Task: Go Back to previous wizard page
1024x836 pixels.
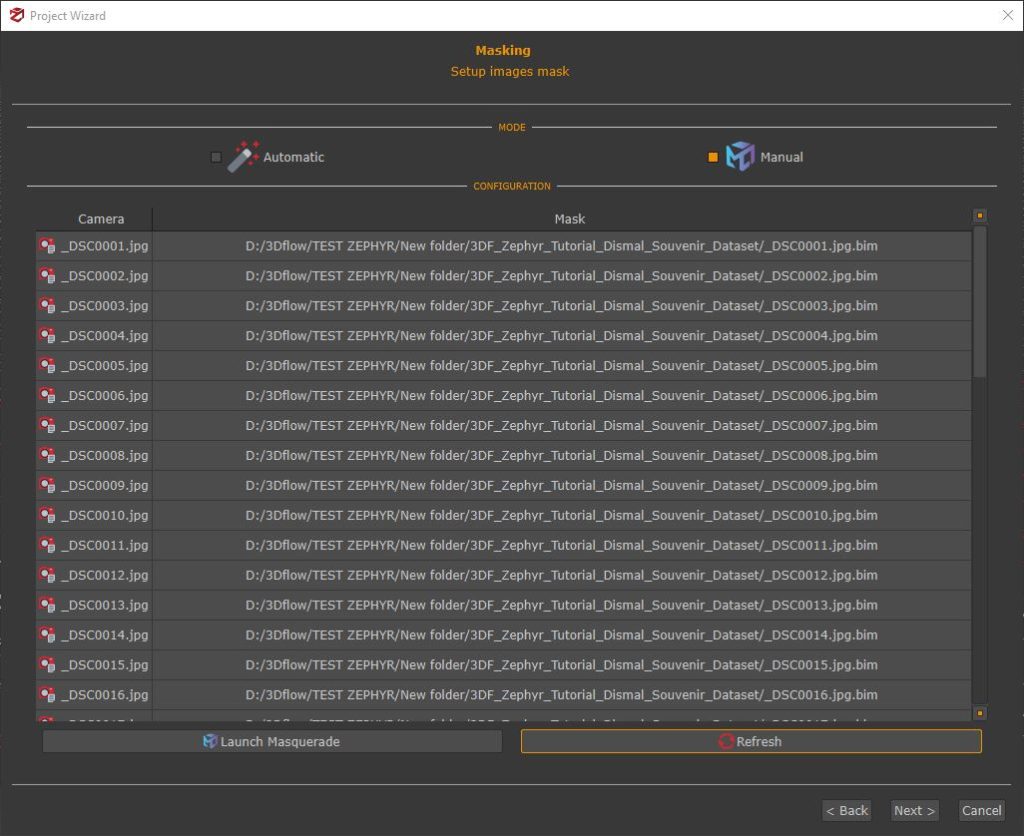Action: click(x=846, y=811)
